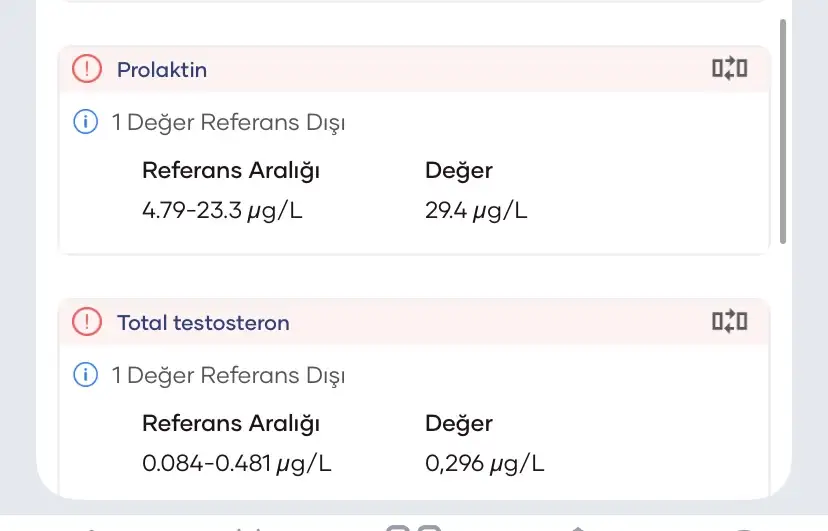
Task: Click Prolaktin's "Değer" column label
Action: click(459, 170)
